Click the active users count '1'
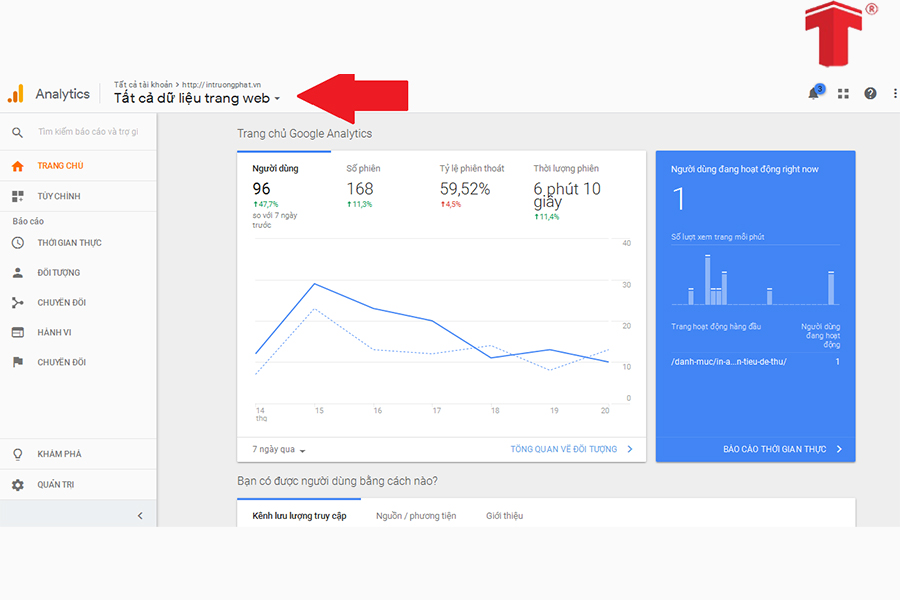The height and width of the screenshot is (600, 900). [x=678, y=199]
